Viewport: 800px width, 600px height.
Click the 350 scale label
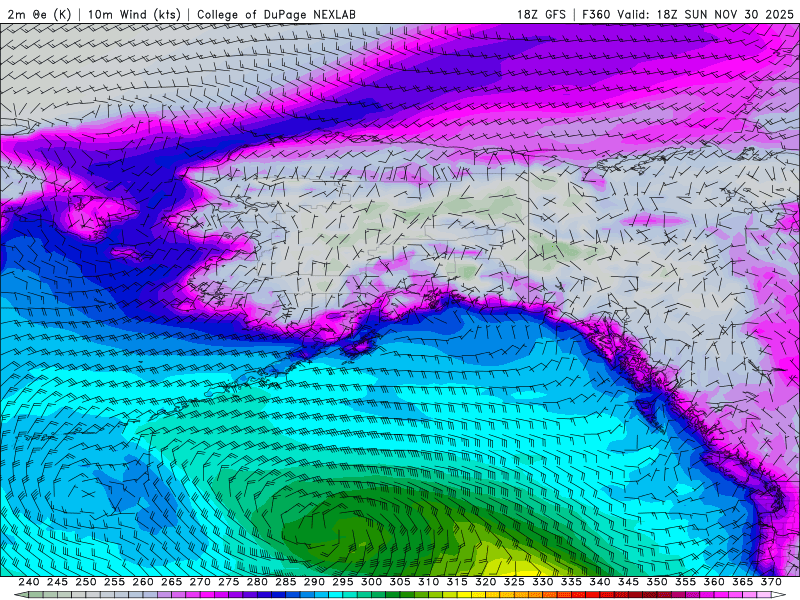coord(657,582)
